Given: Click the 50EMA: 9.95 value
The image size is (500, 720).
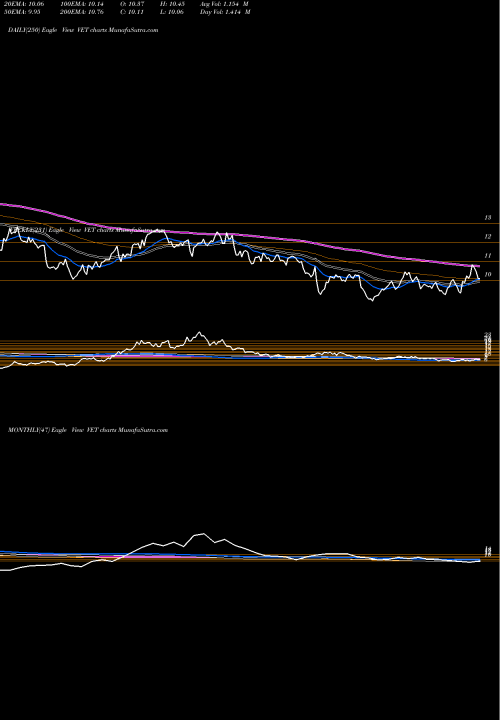Looking at the screenshot, I should tap(22, 12).
